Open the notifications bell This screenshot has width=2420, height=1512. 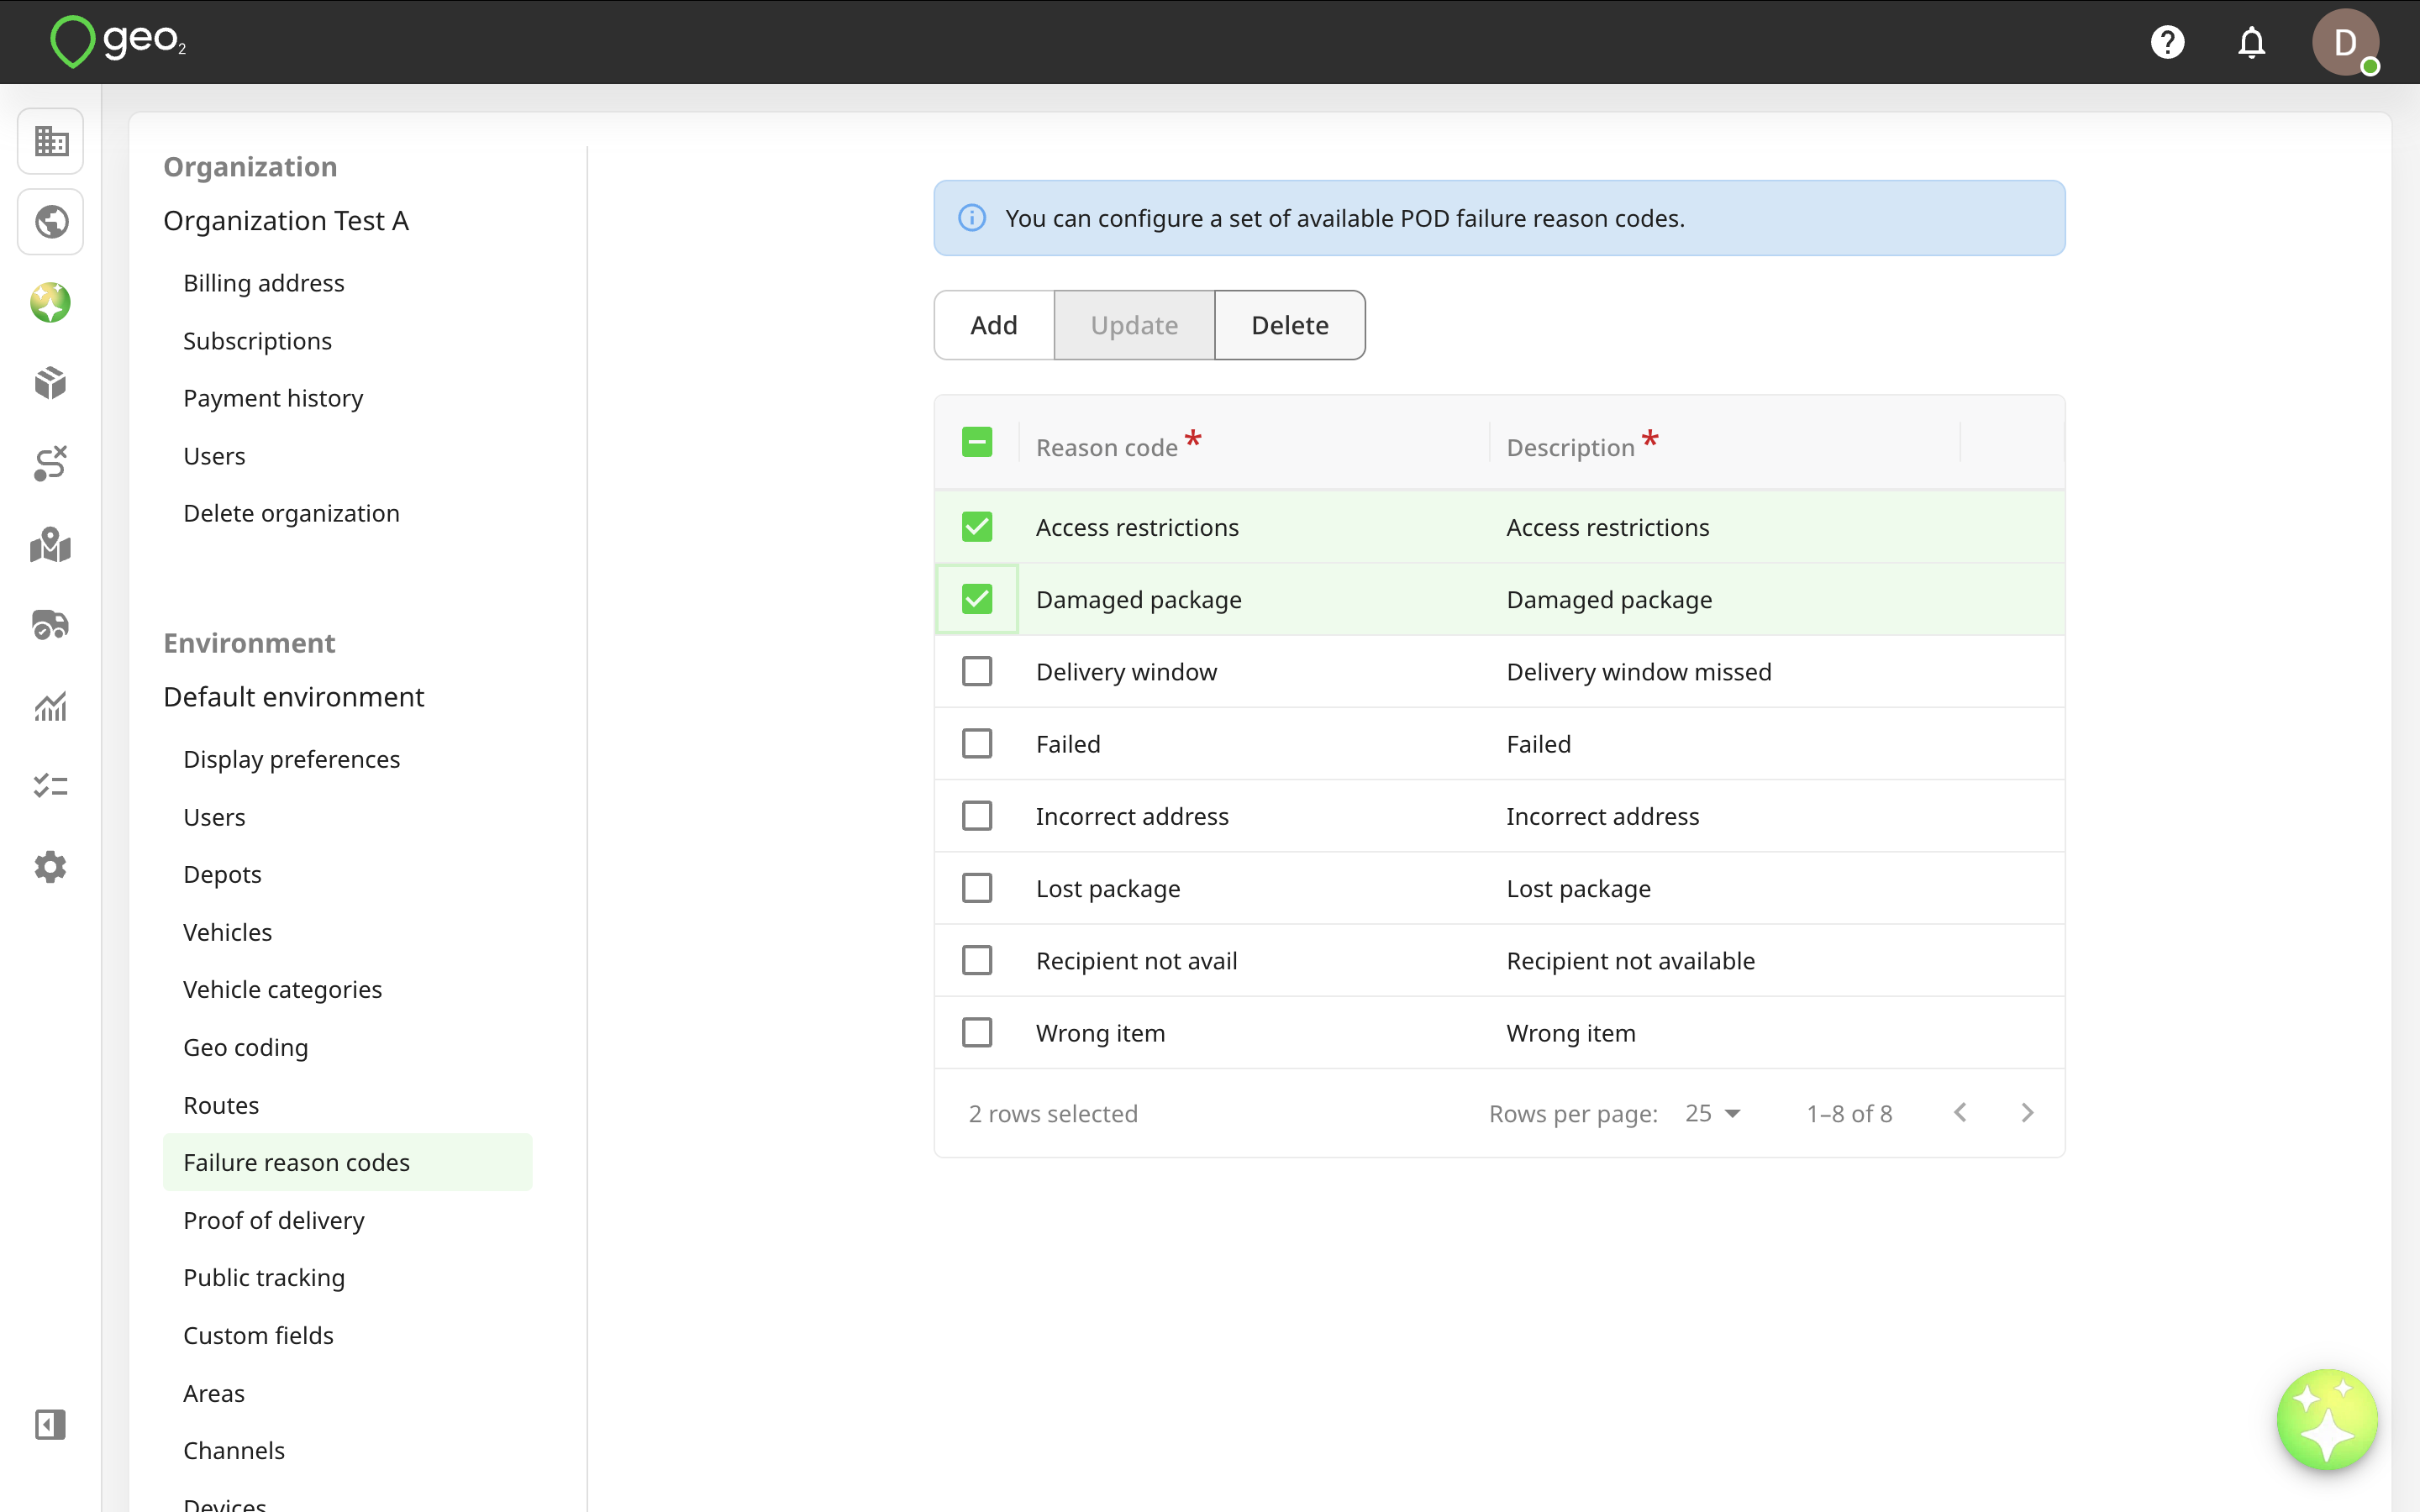point(2251,42)
